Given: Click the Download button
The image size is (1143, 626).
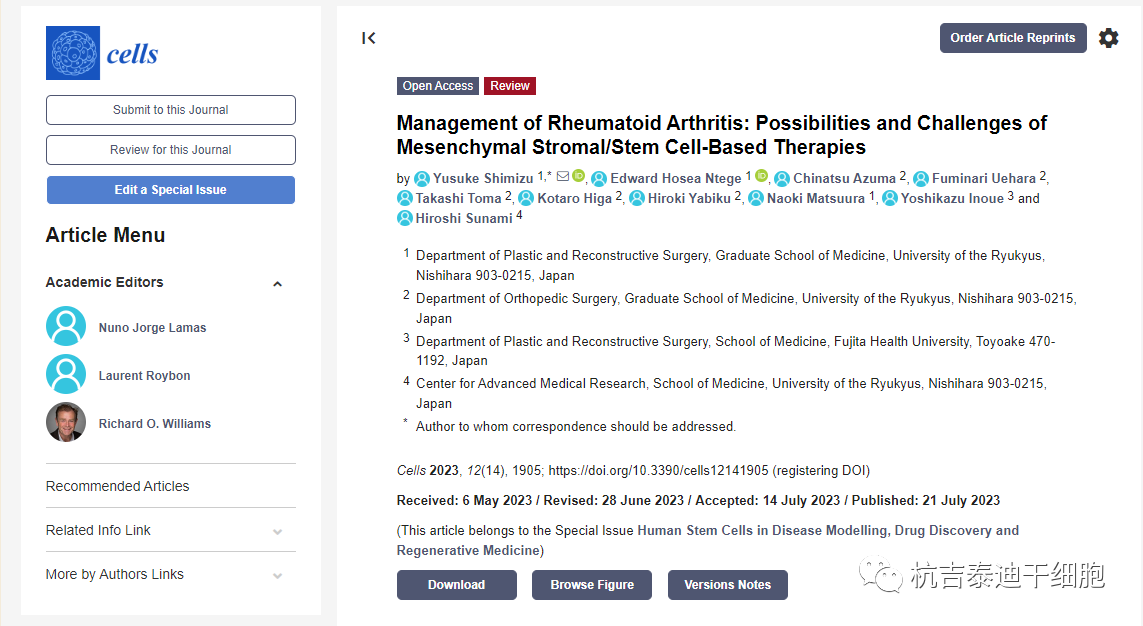Looking at the screenshot, I should point(456,585).
